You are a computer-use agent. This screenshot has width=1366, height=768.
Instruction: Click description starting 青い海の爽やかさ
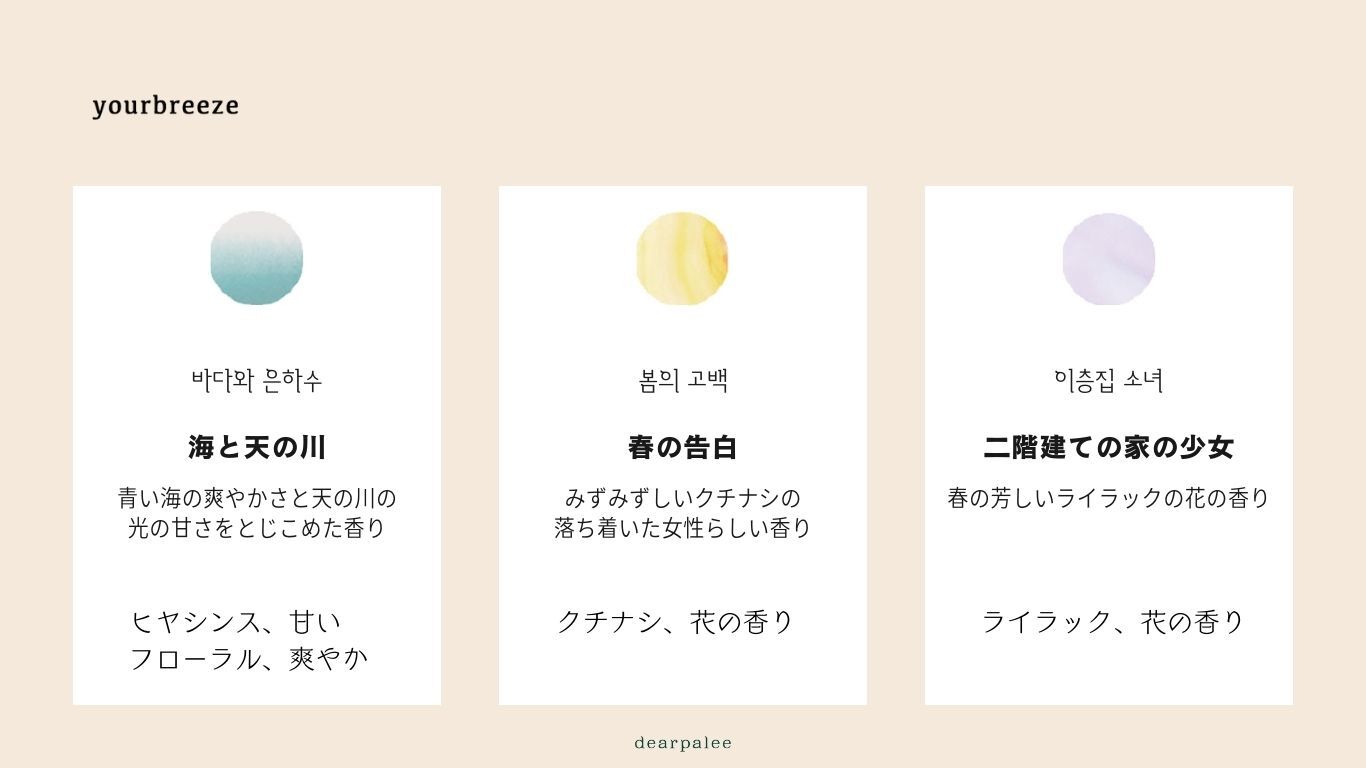click(257, 512)
